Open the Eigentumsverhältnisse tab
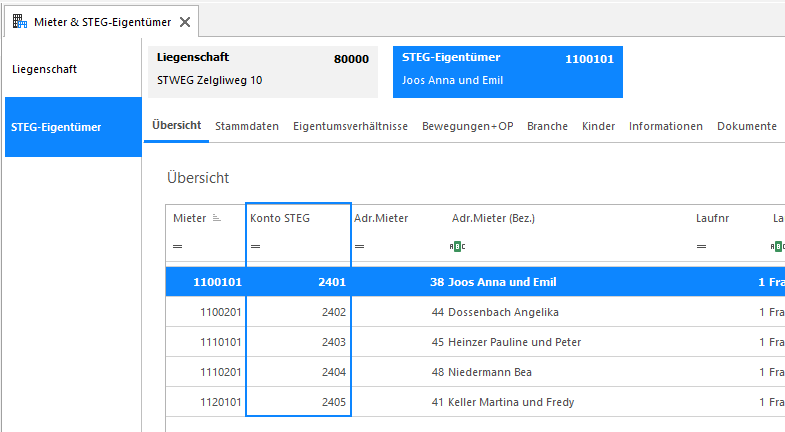The width and height of the screenshot is (785, 432). pos(350,126)
